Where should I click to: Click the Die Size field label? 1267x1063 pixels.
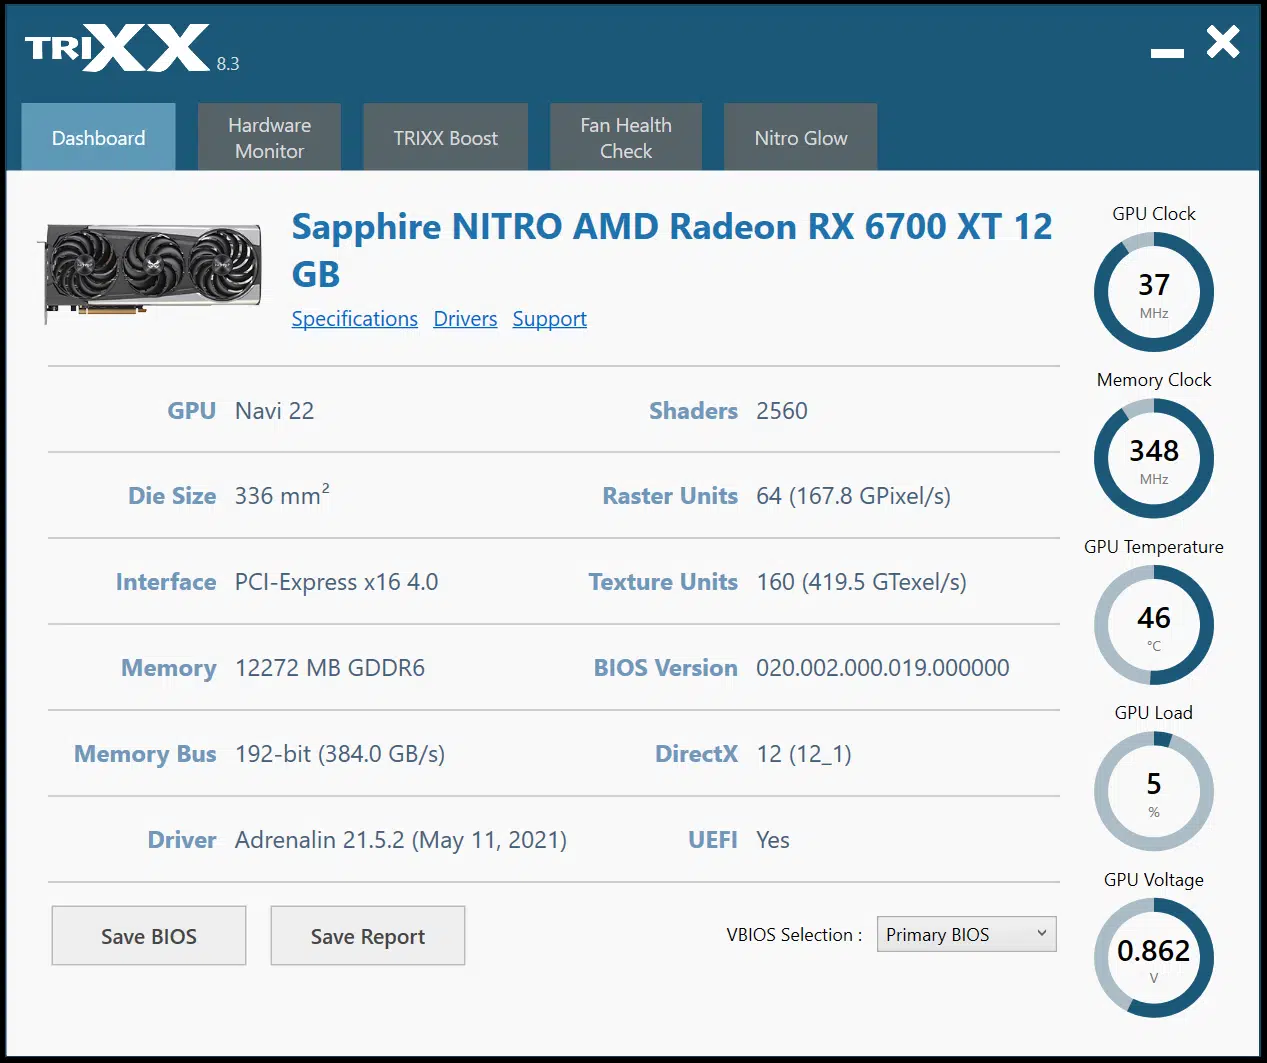[x=172, y=496]
